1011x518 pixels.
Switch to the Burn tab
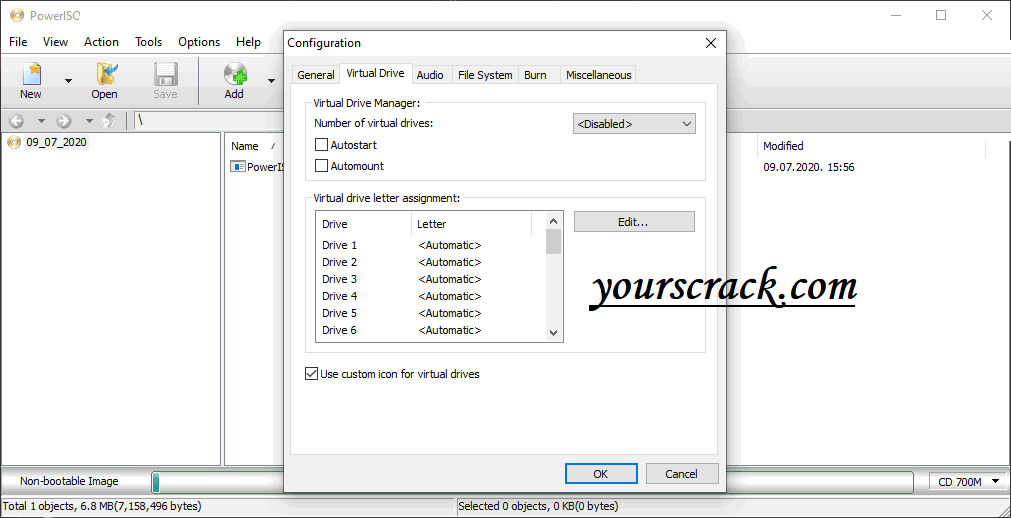[x=535, y=75]
